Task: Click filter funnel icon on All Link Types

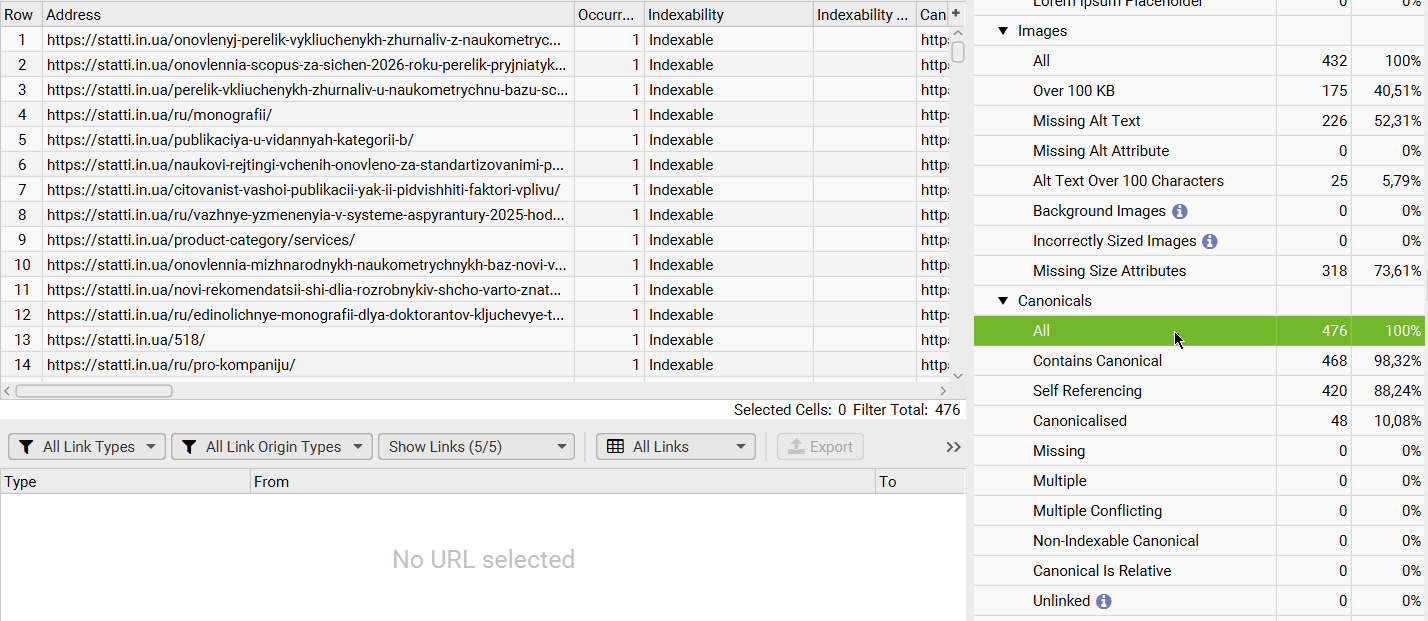Action: [26, 447]
